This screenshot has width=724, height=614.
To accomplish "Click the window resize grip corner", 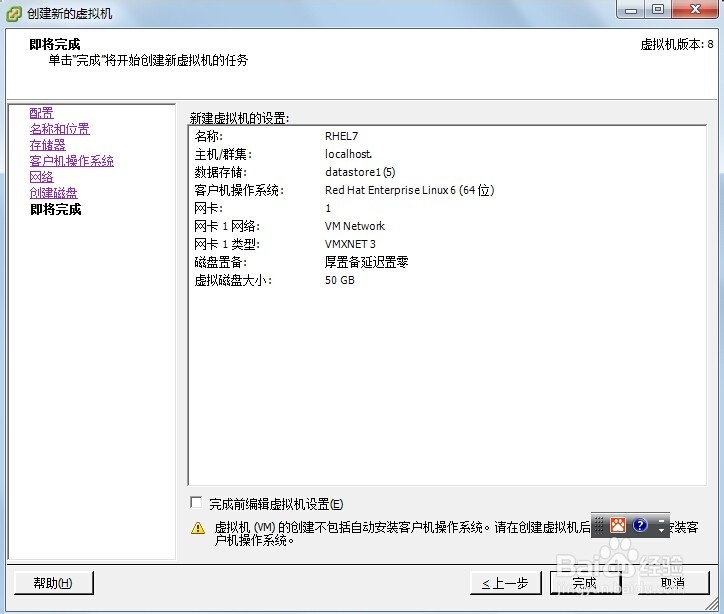I will 712,603.
